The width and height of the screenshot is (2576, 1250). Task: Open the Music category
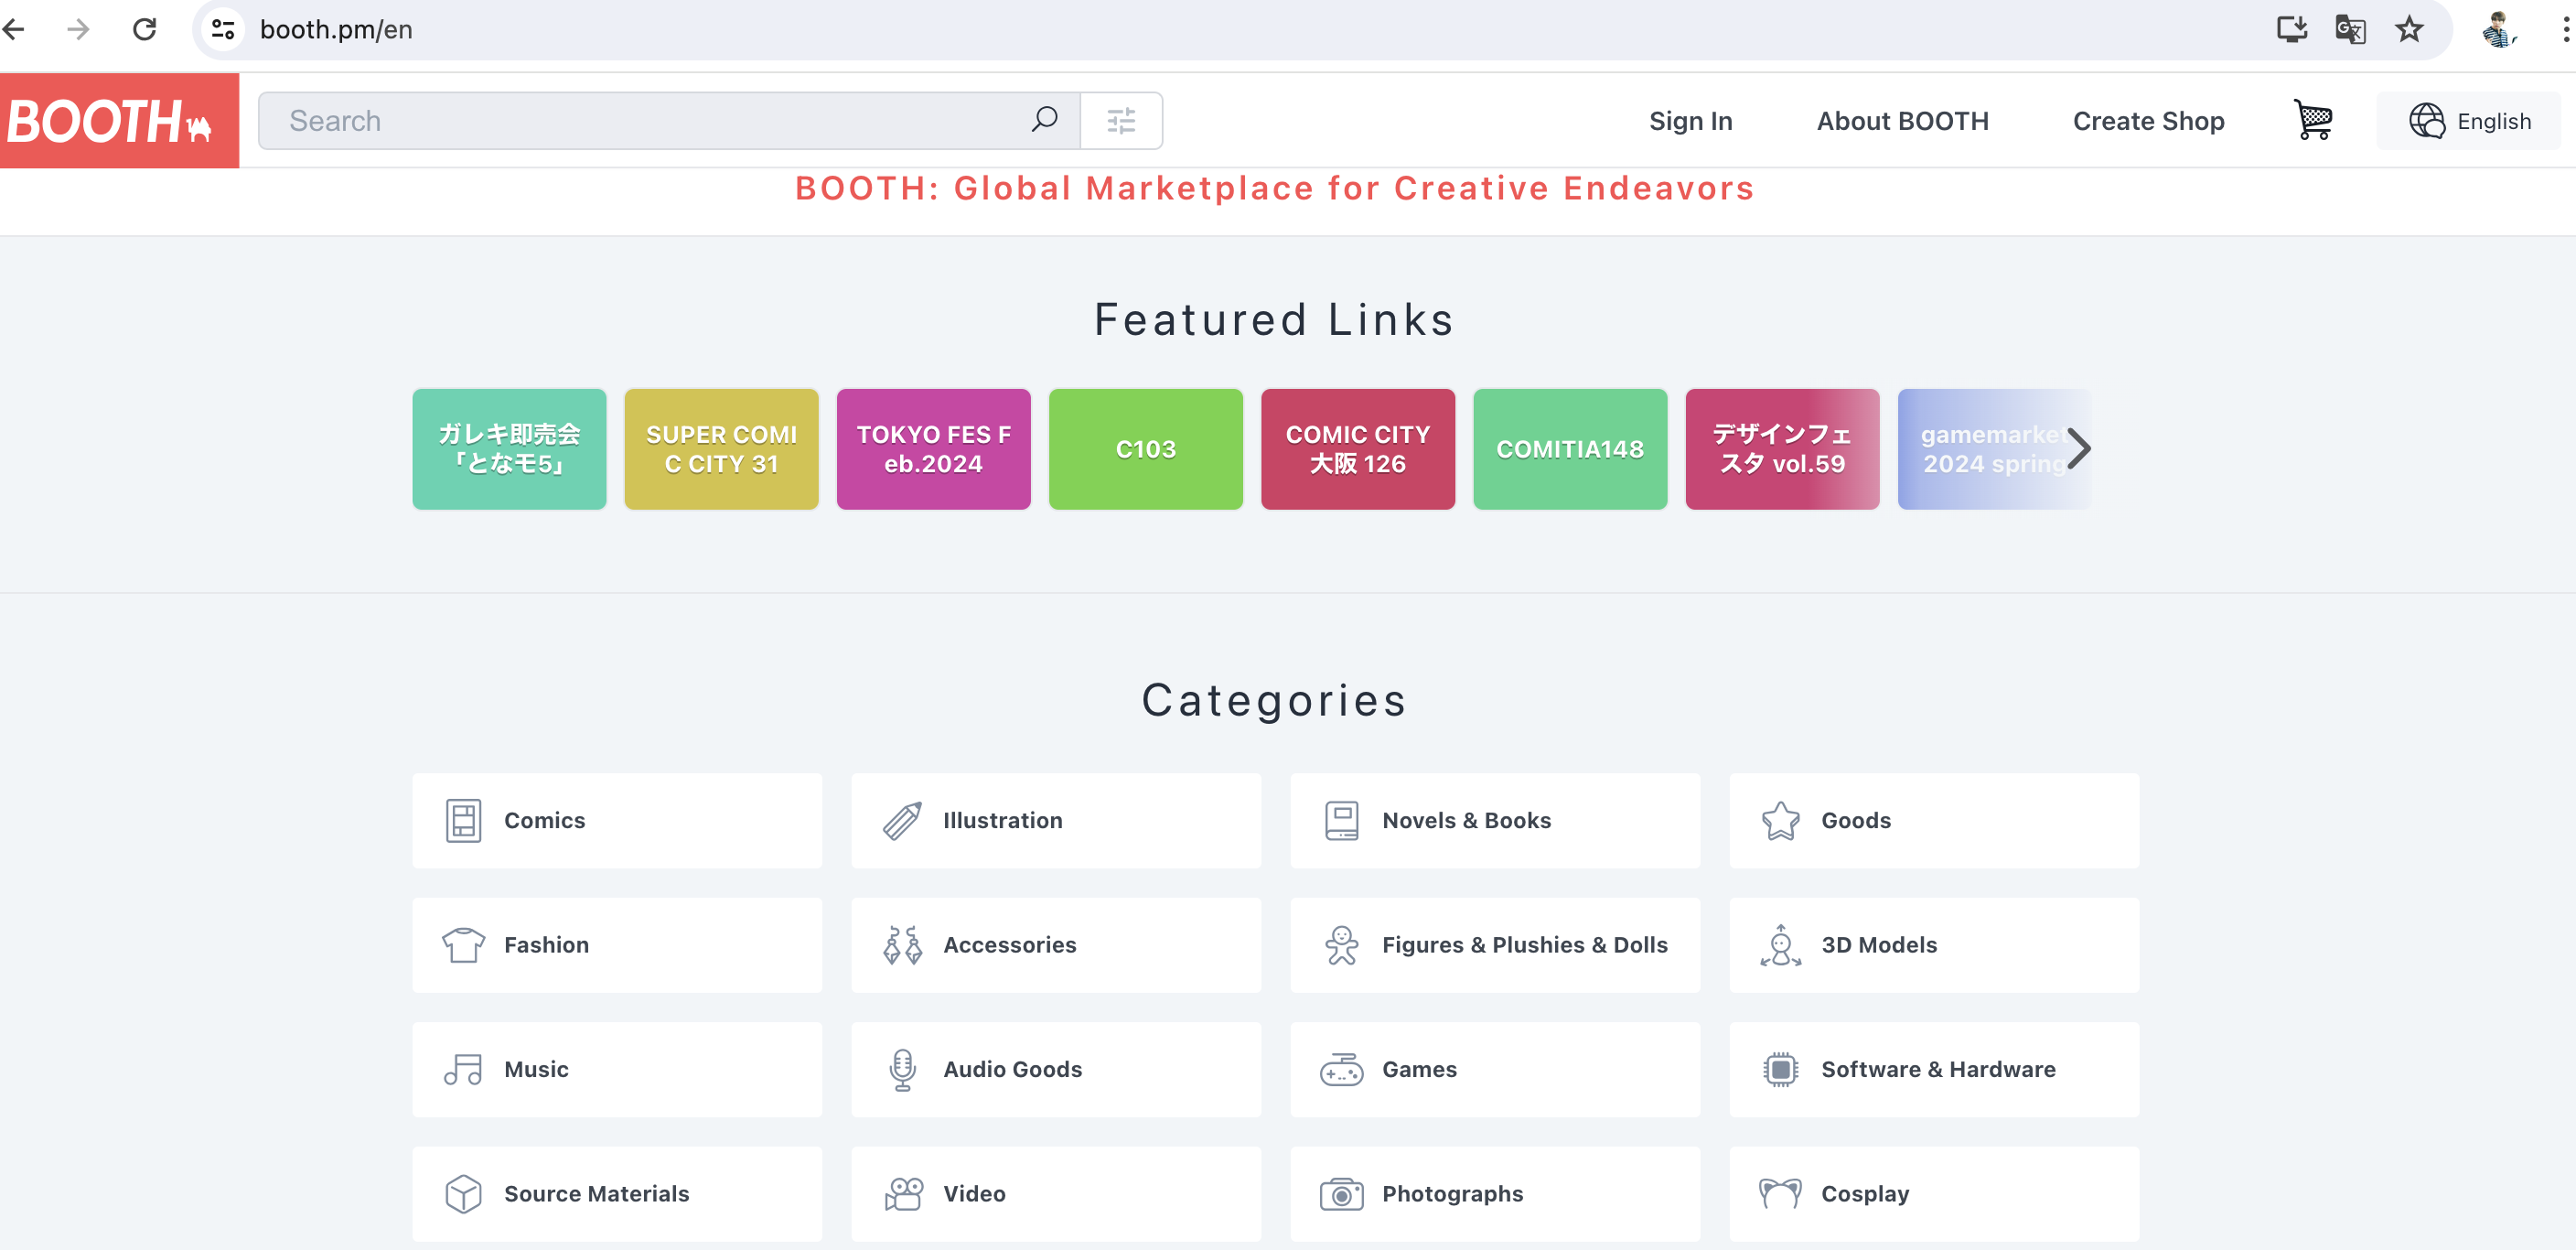tap(617, 1069)
